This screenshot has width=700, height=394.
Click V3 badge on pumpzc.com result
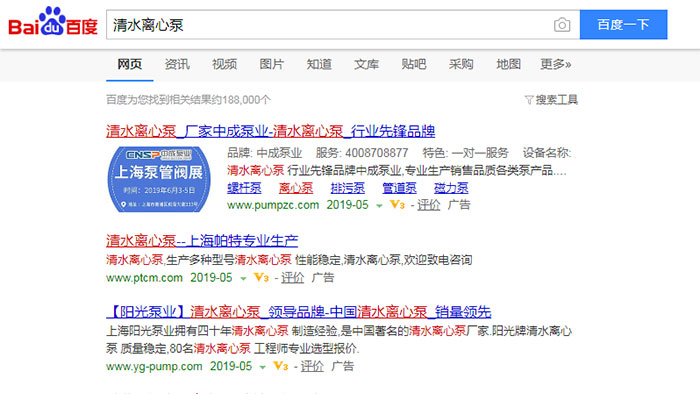coord(397,205)
